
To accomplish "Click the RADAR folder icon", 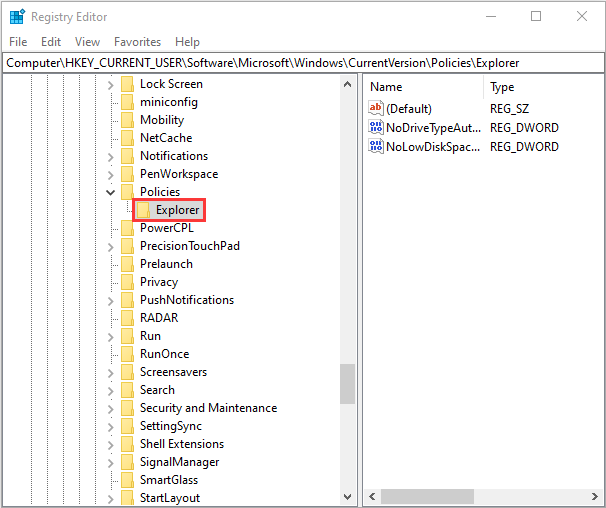I will click(127, 318).
